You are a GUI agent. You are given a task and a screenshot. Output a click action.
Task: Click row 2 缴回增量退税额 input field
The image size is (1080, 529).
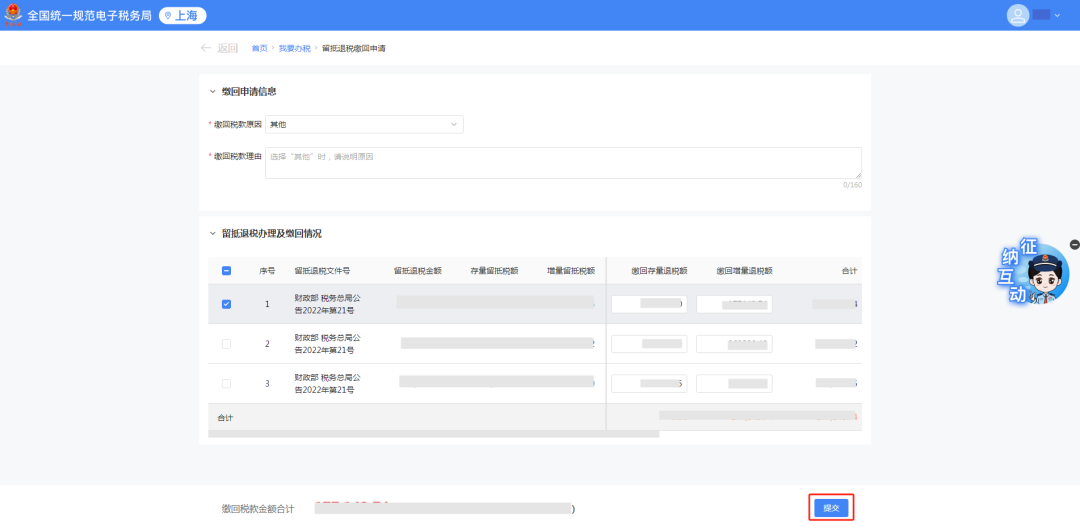pos(734,343)
